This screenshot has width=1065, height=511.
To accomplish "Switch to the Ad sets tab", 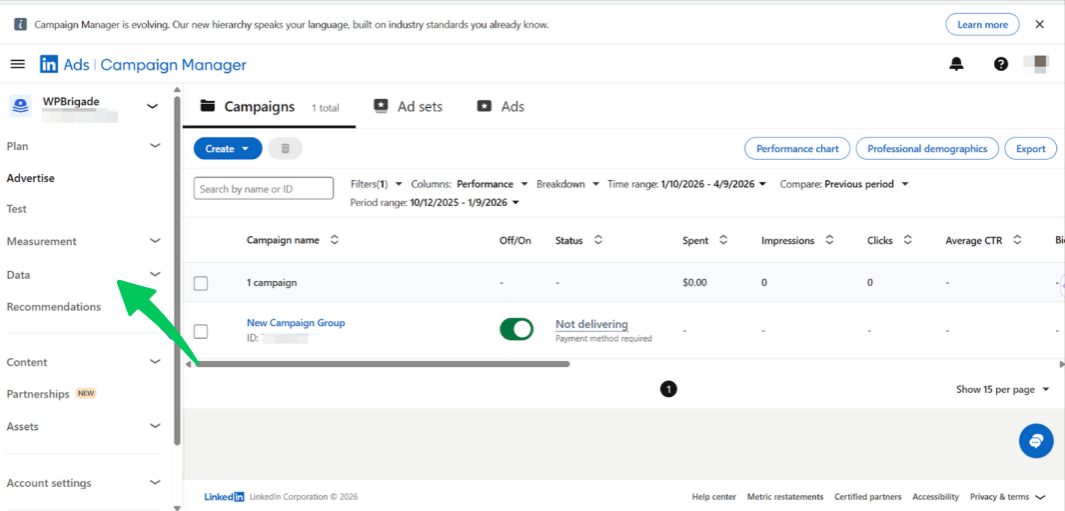I will 408,107.
